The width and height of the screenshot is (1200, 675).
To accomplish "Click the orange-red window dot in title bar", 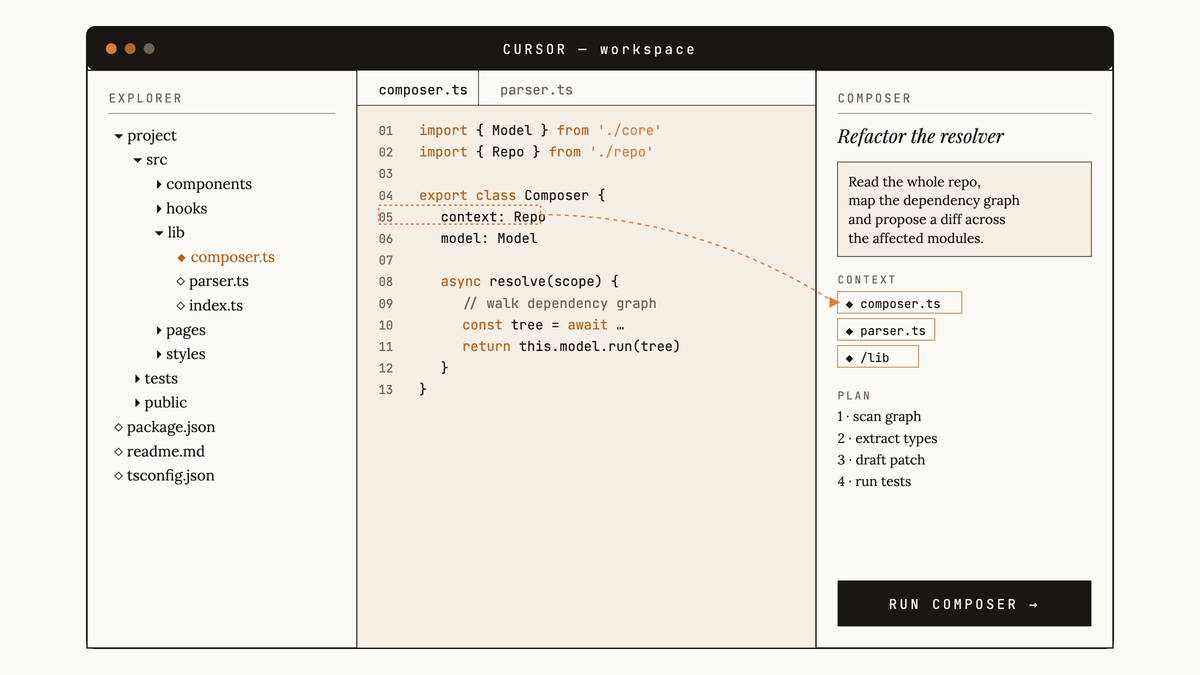I will tap(111, 48).
